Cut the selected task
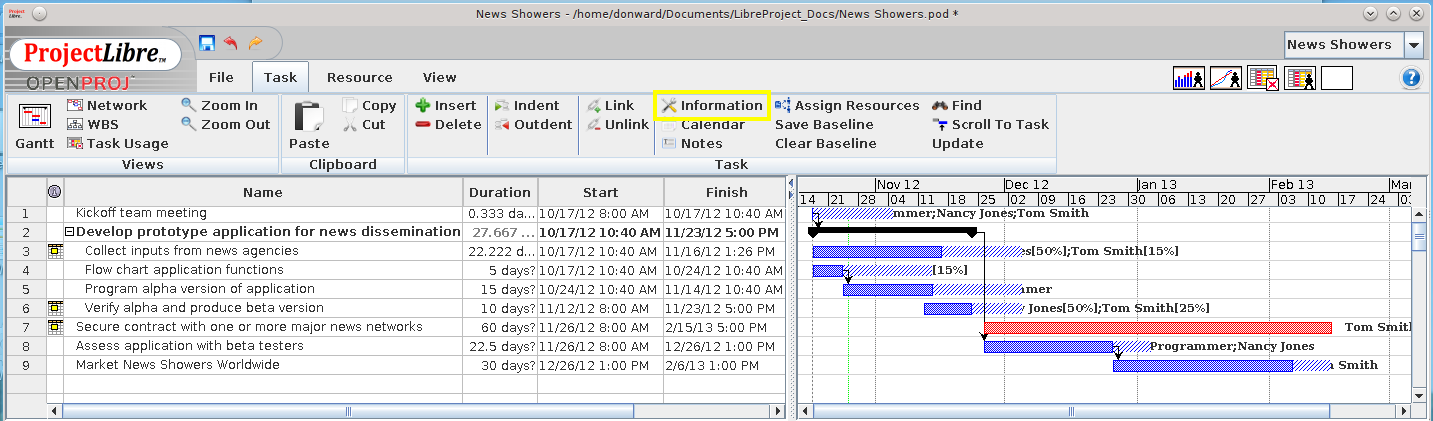Image resolution: width=1433 pixels, height=421 pixels. 364,124
